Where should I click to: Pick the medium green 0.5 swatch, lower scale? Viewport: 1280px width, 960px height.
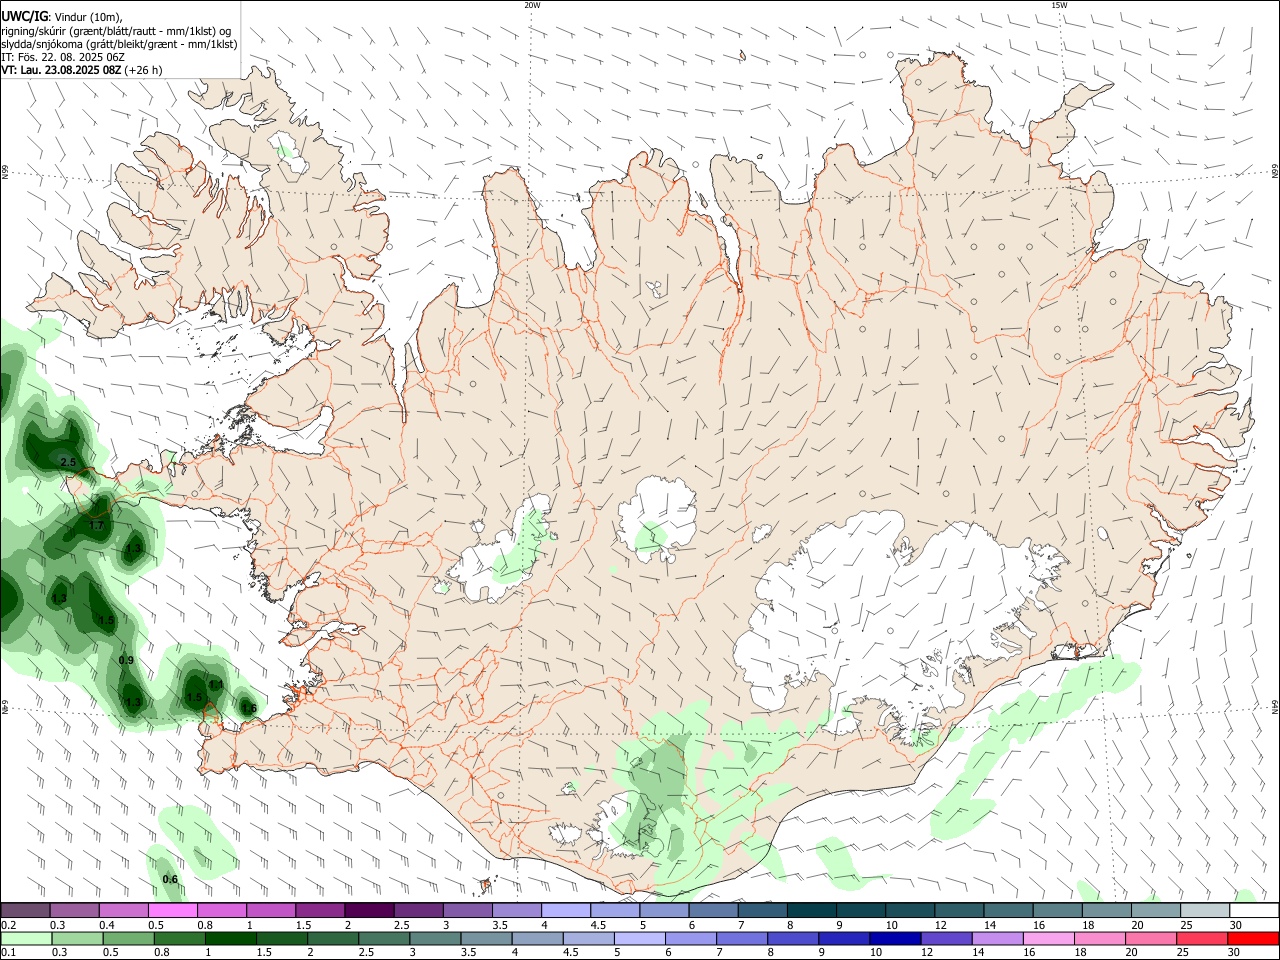tap(128, 939)
